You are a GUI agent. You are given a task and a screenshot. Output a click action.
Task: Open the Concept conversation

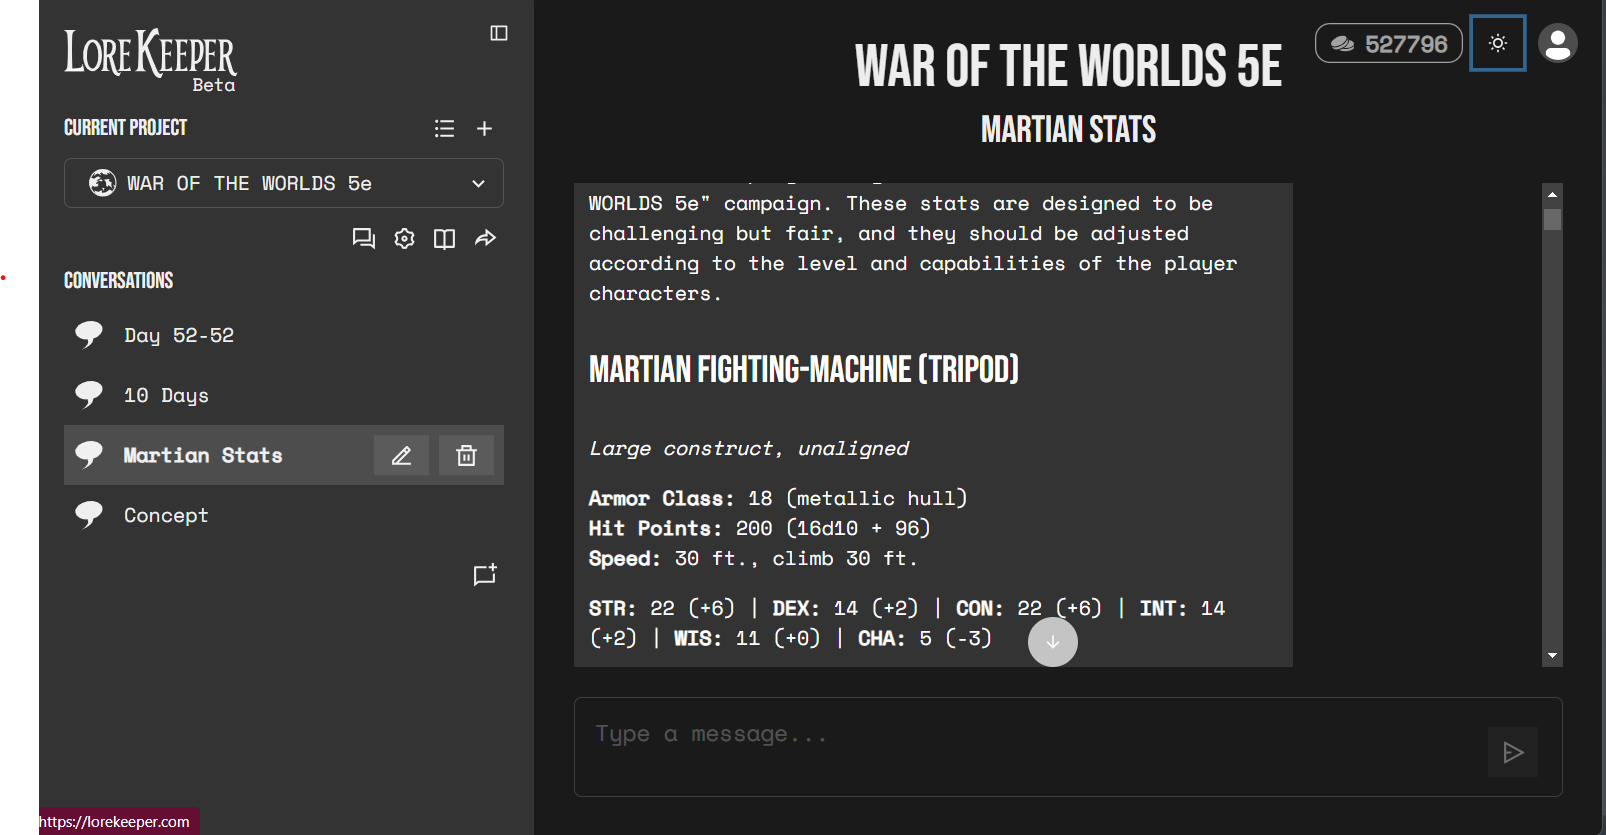click(x=284, y=515)
